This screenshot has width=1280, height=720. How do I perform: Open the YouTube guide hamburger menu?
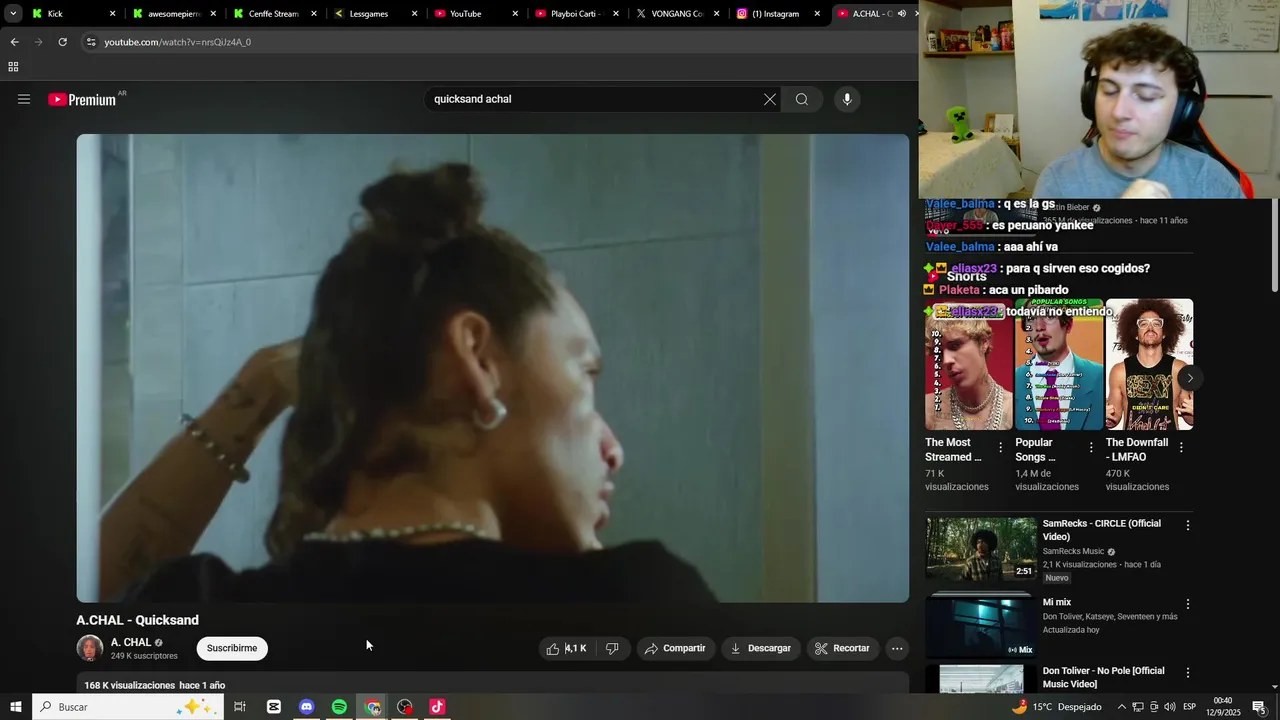pyautogui.click(x=24, y=99)
